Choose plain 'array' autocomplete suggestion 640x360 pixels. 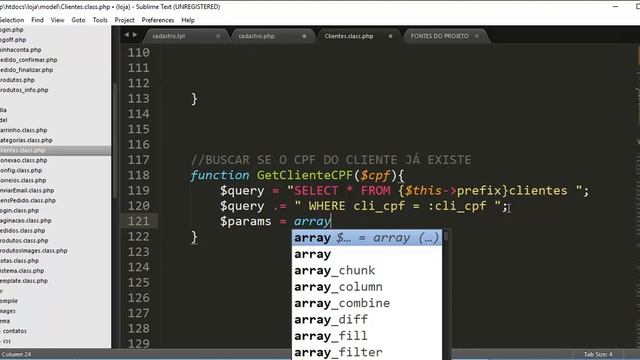pyautogui.click(x=367, y=254)
